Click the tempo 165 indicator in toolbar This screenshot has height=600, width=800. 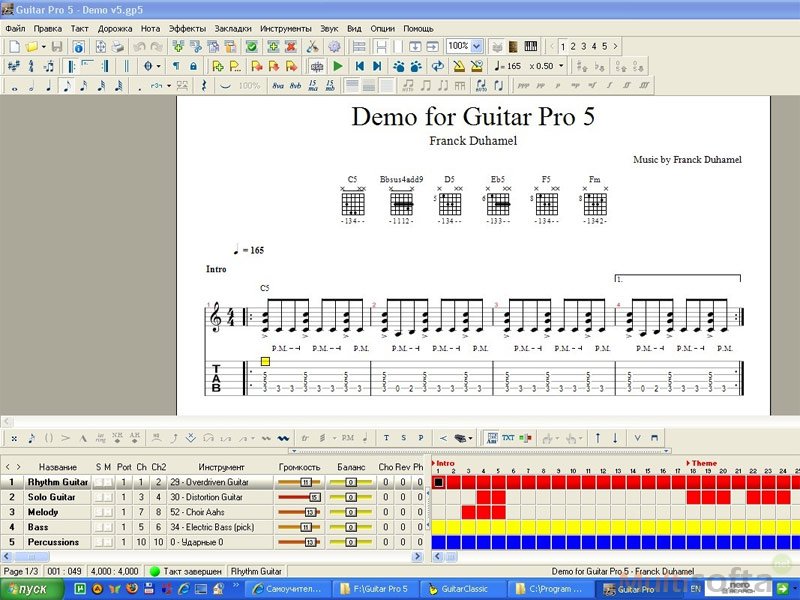(508, 66)
